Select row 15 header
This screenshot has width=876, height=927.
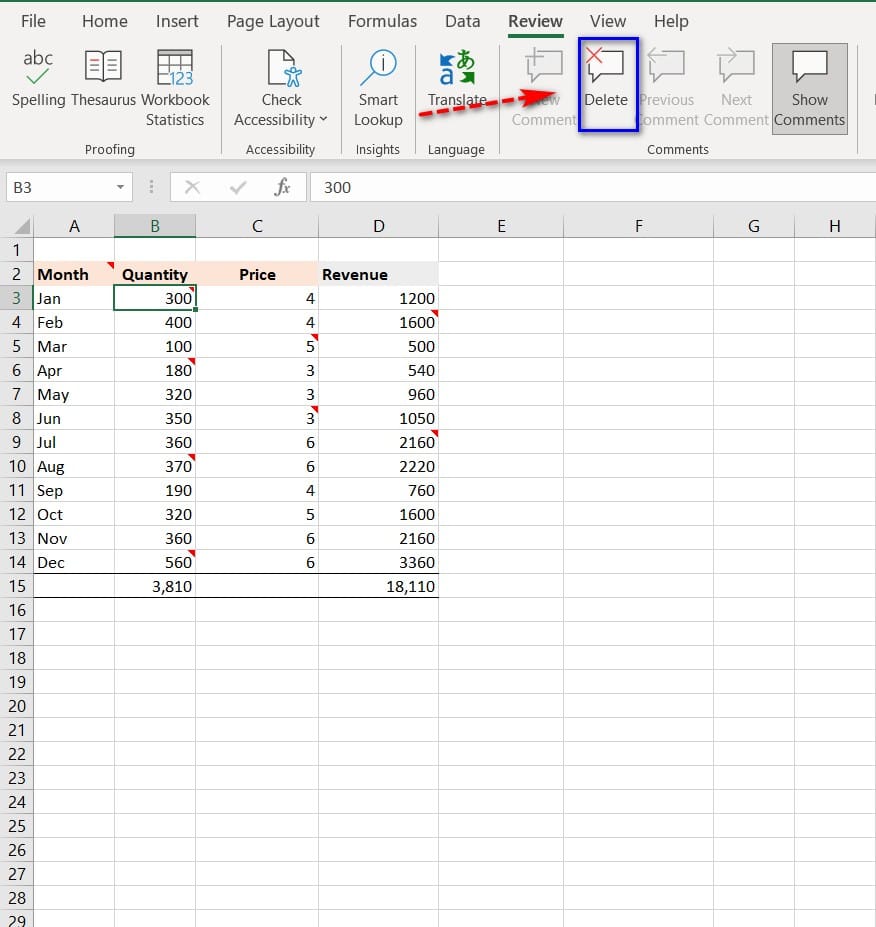point(17,586)
